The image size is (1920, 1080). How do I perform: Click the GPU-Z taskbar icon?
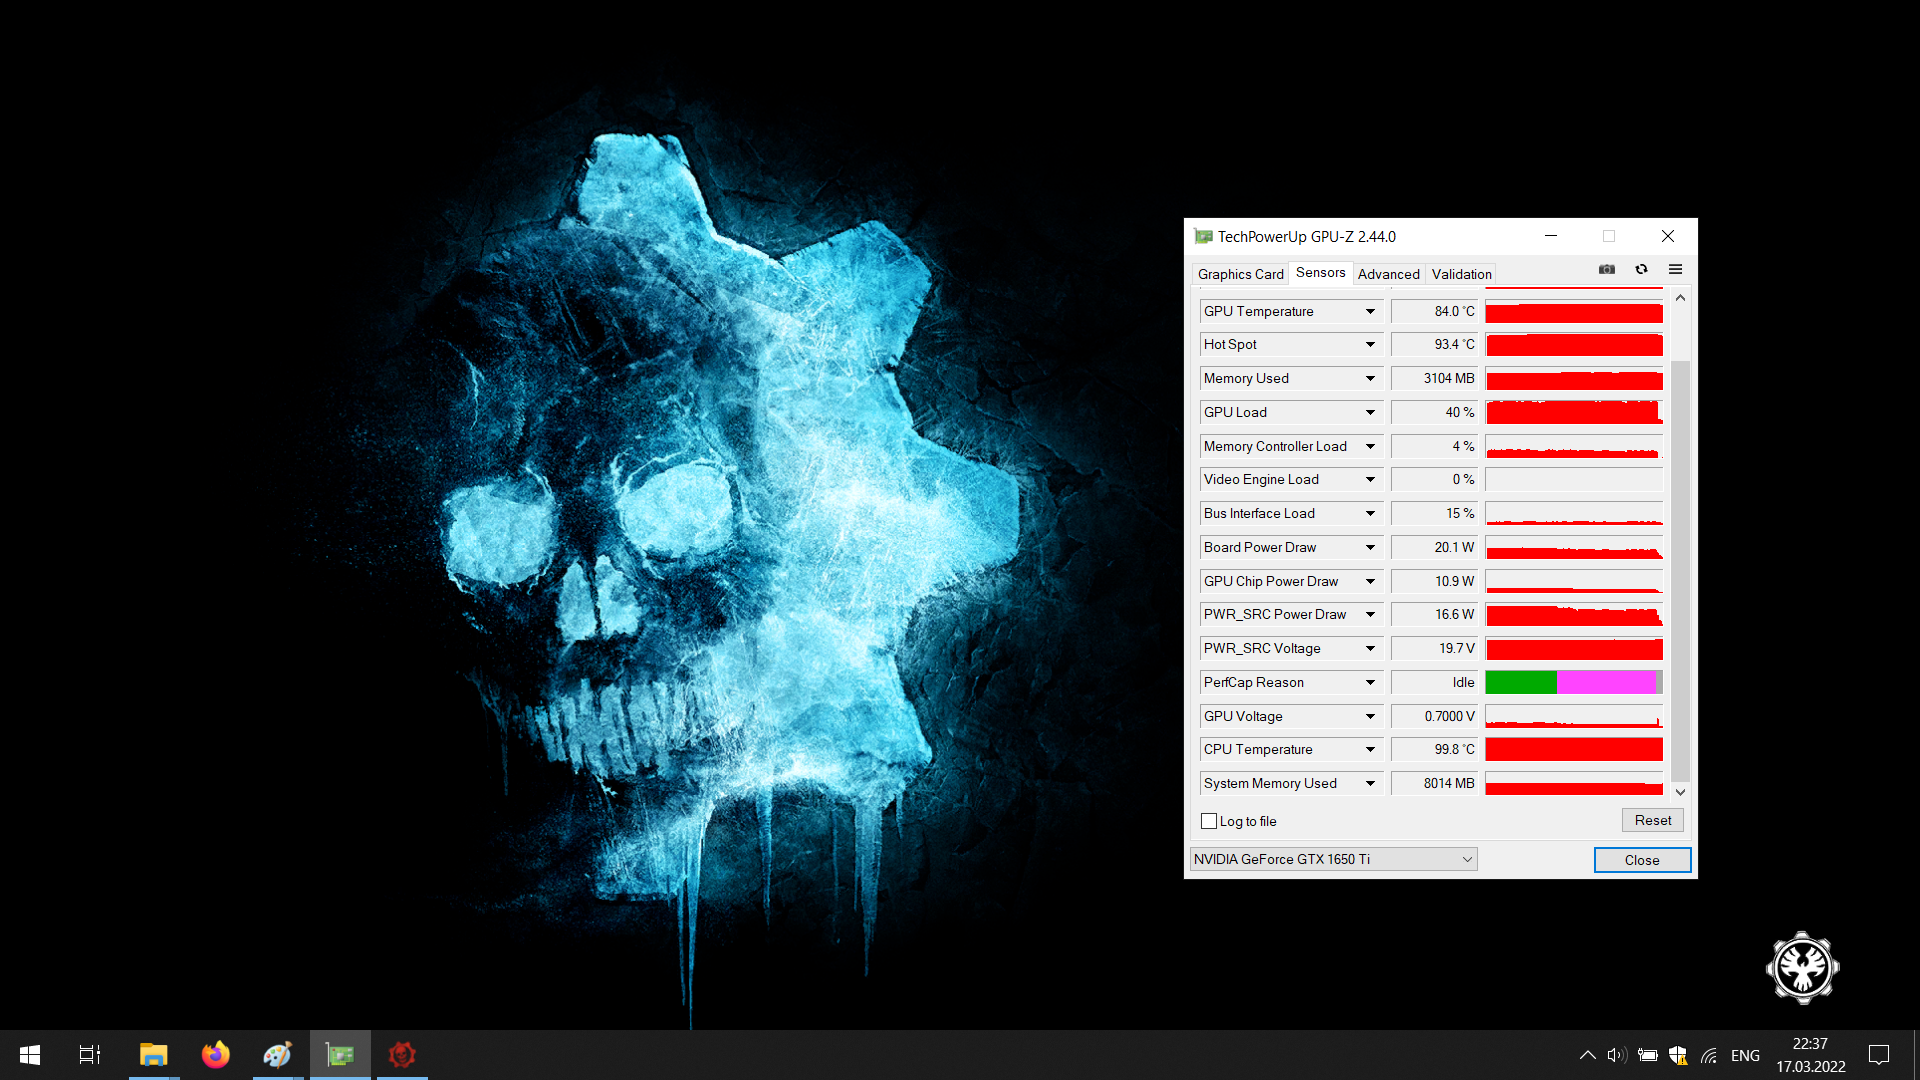(340, 1055)
